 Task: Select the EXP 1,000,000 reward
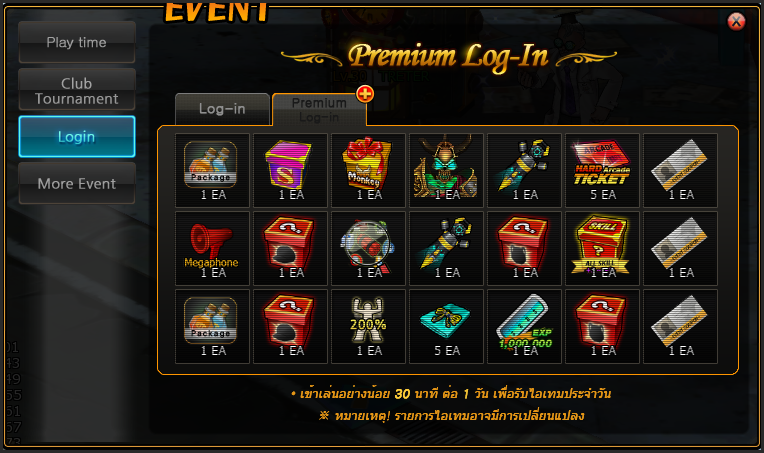[524, 326]
